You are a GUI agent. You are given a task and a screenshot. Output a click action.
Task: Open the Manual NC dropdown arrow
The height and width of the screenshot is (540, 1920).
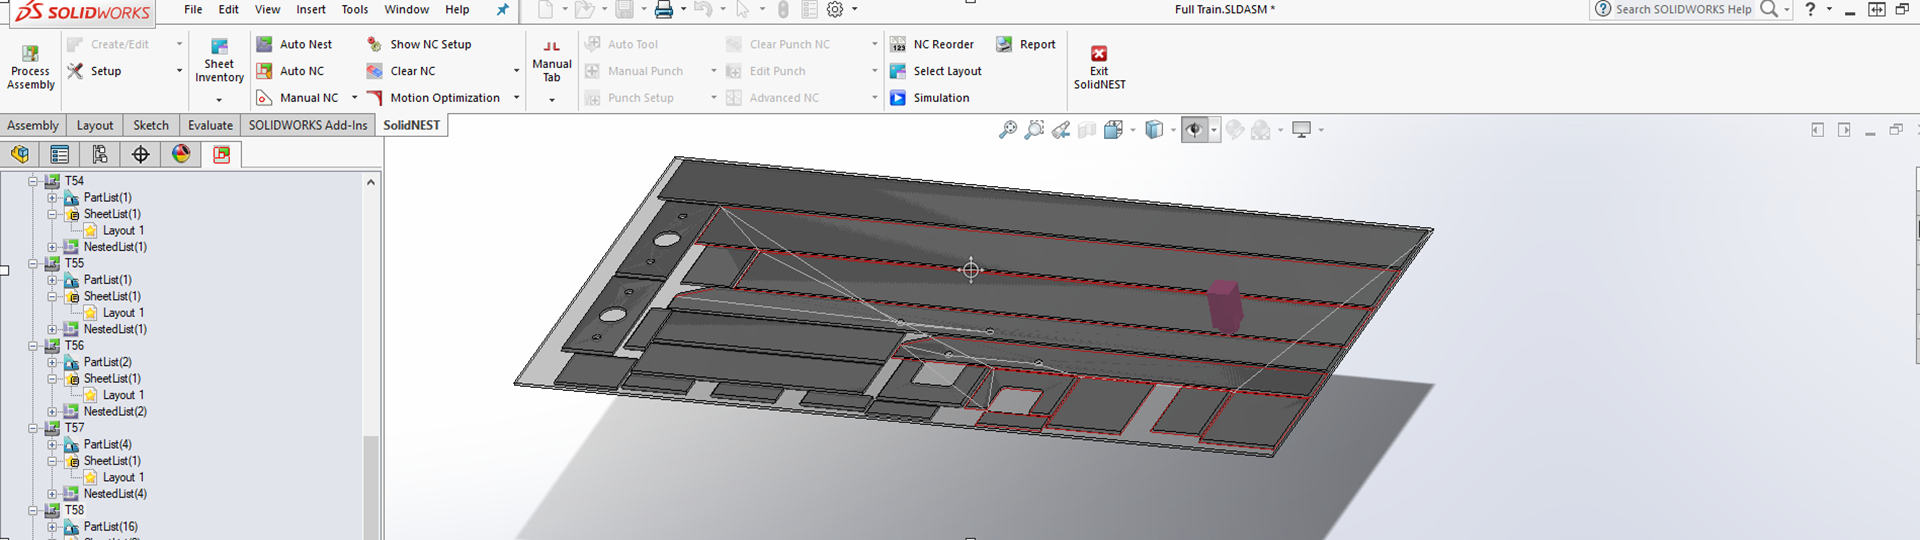click(x=354, y=98)
